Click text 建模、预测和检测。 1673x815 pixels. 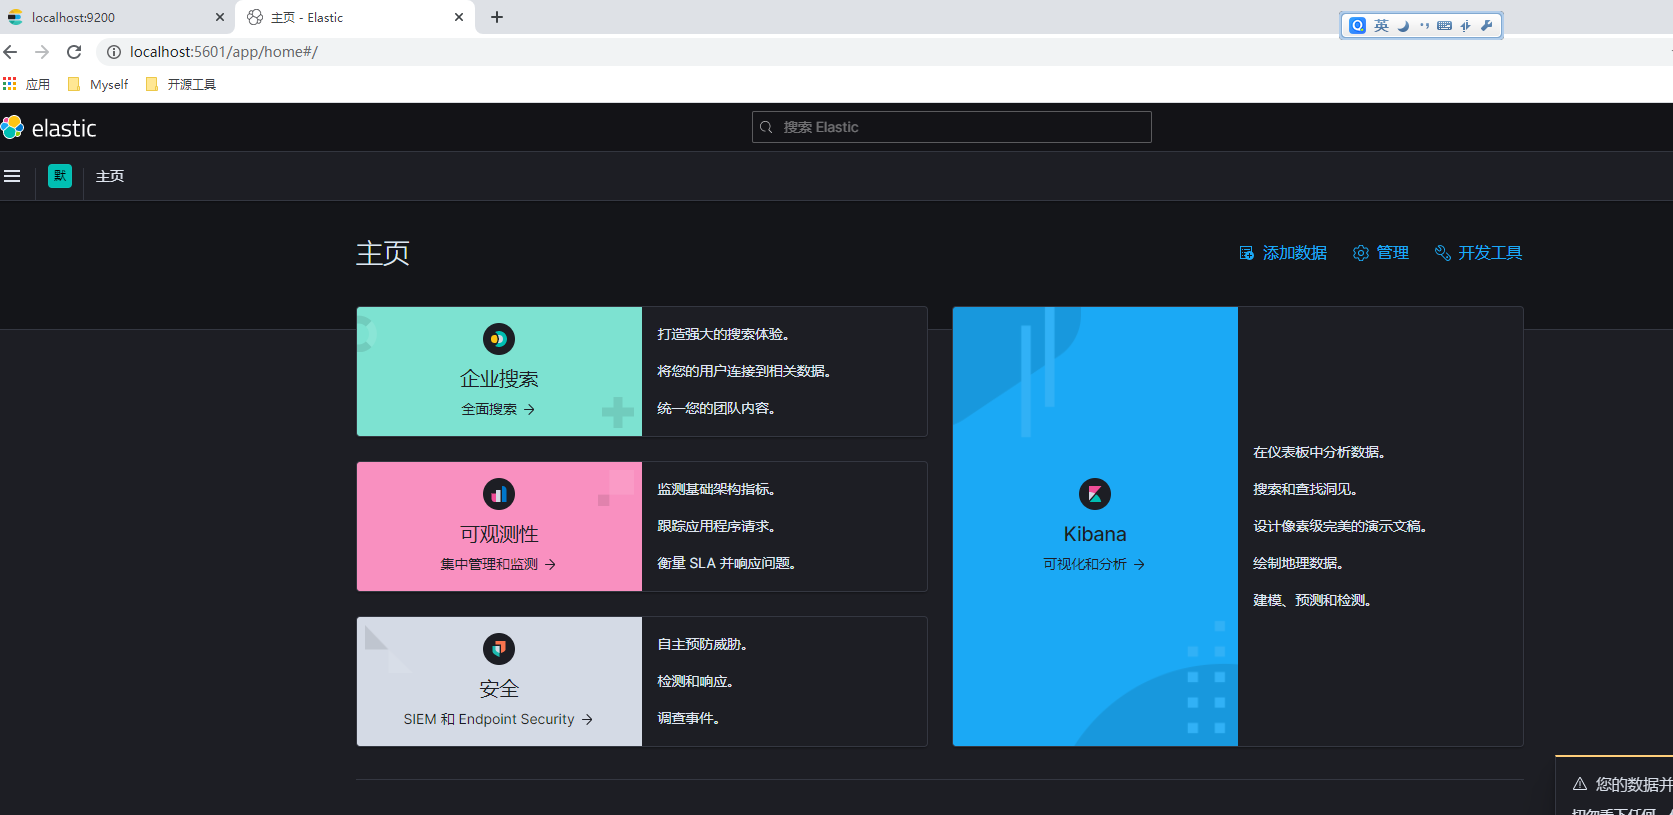(x=1313, y=600)
